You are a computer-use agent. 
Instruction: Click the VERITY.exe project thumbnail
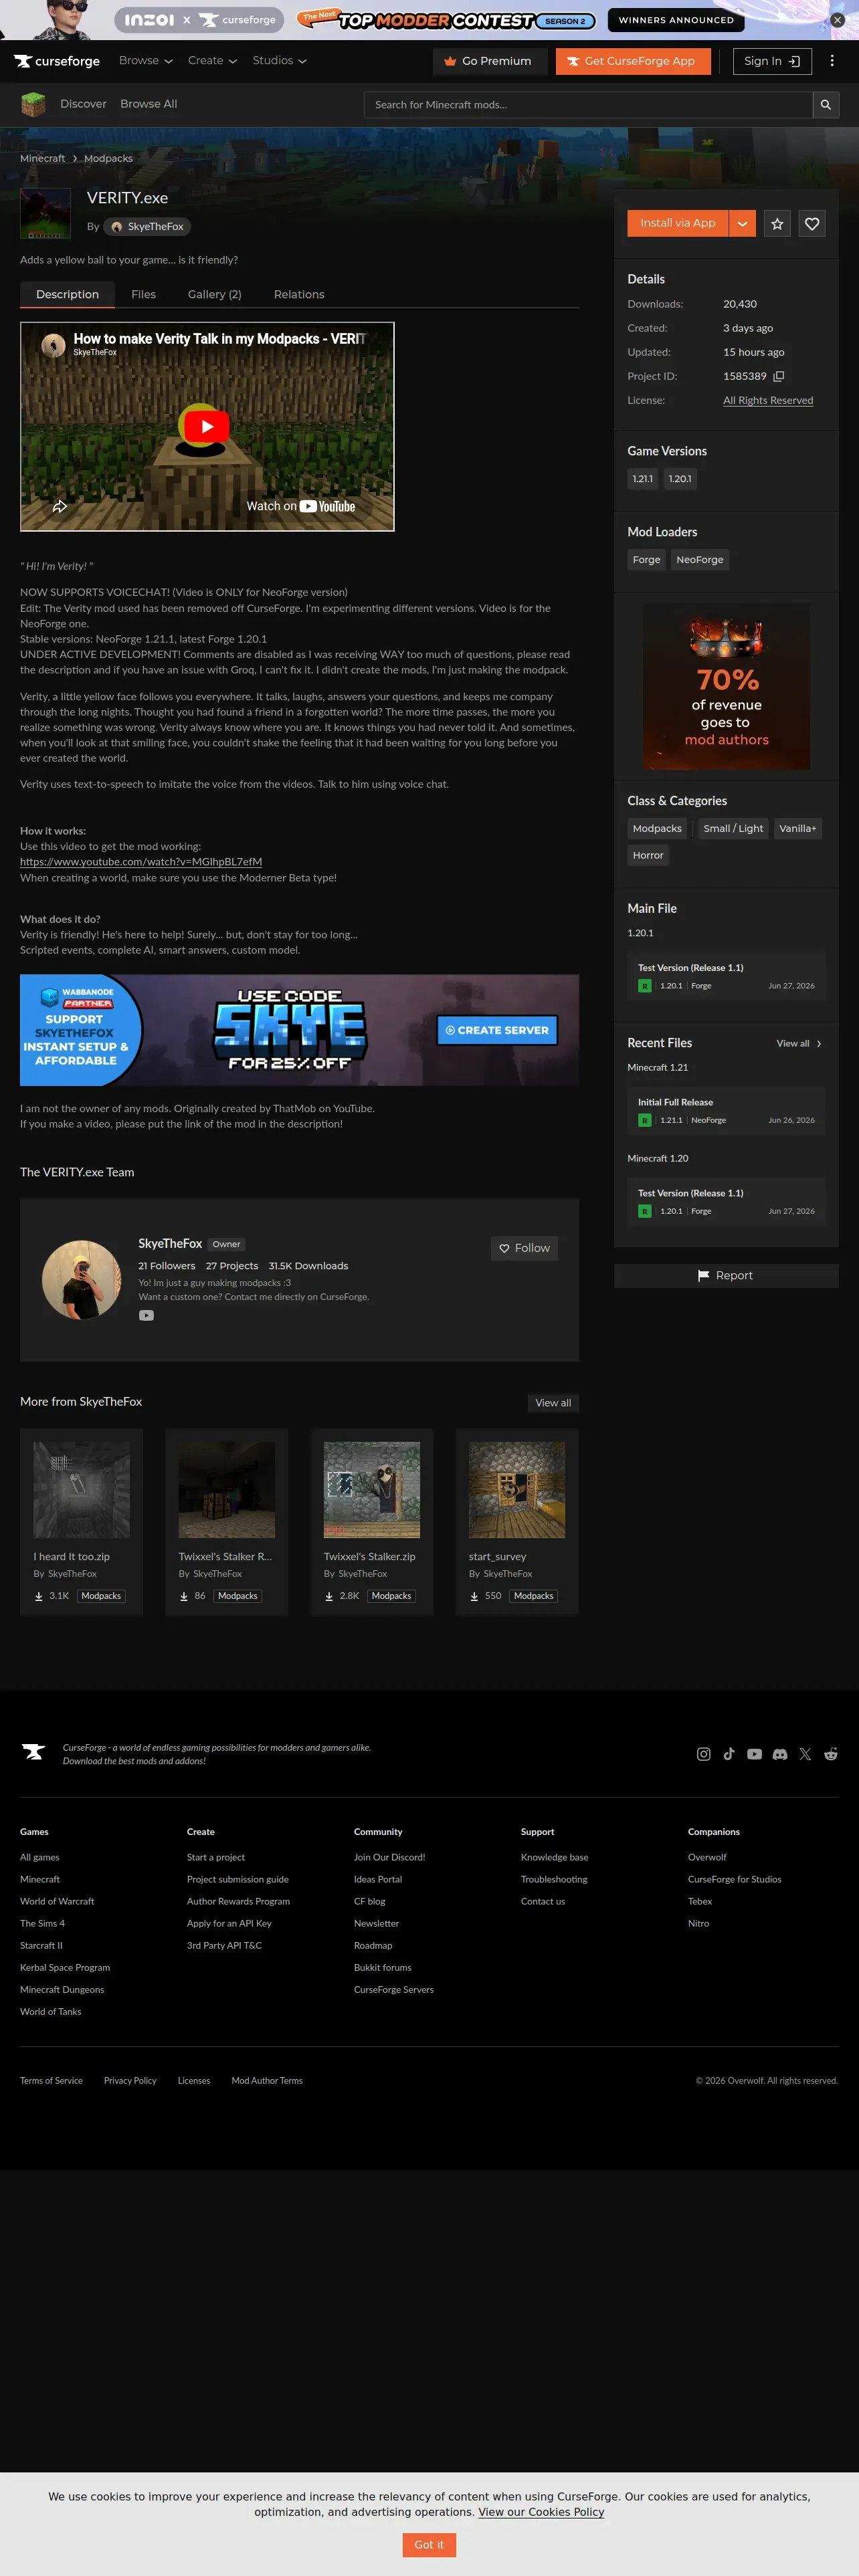tap(45, 214)
